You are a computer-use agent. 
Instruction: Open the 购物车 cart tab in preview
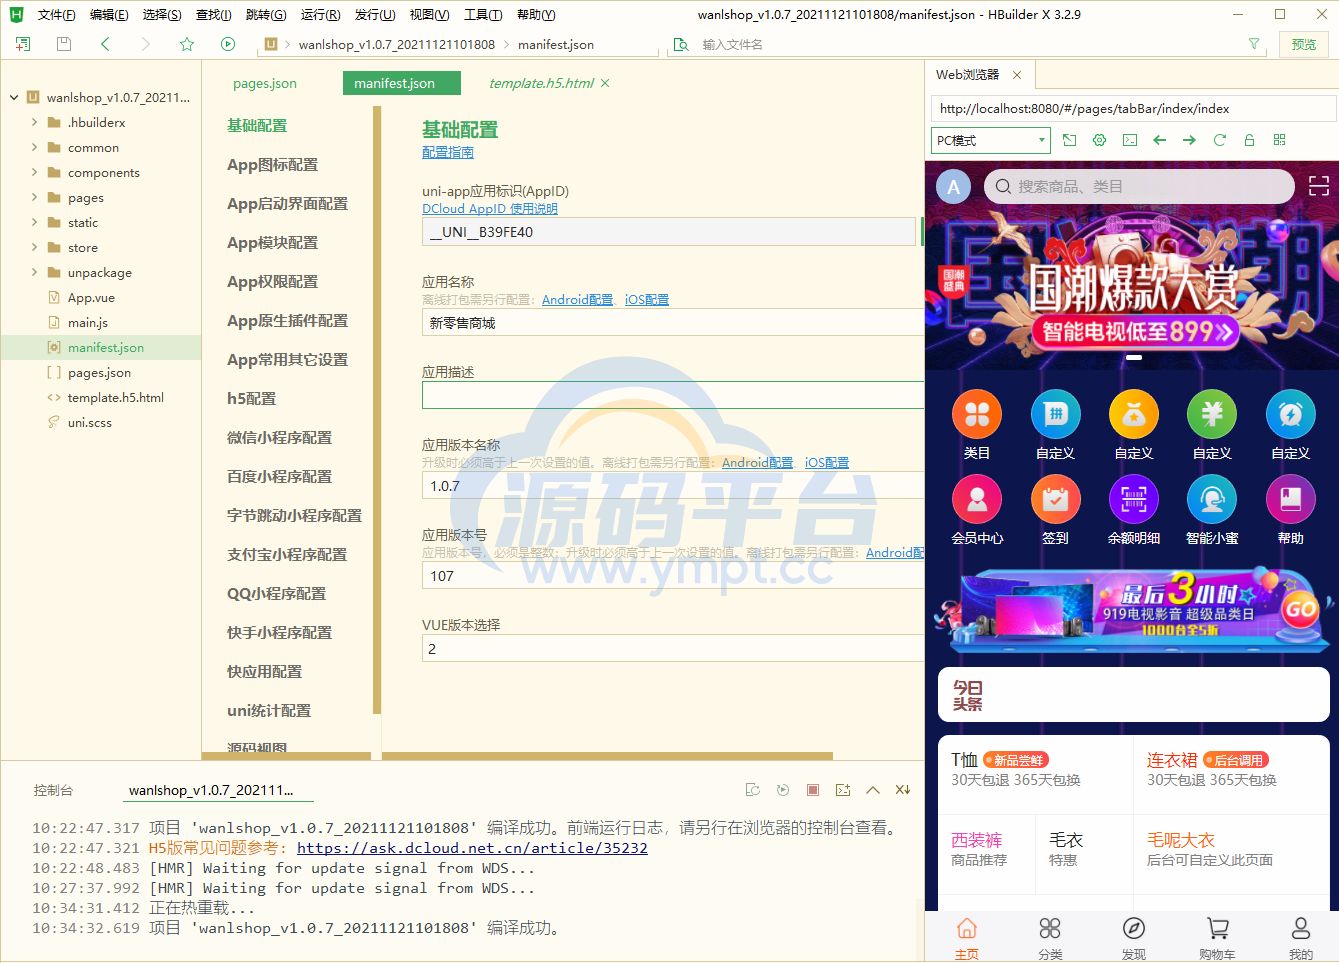[x=1217, y=938]
